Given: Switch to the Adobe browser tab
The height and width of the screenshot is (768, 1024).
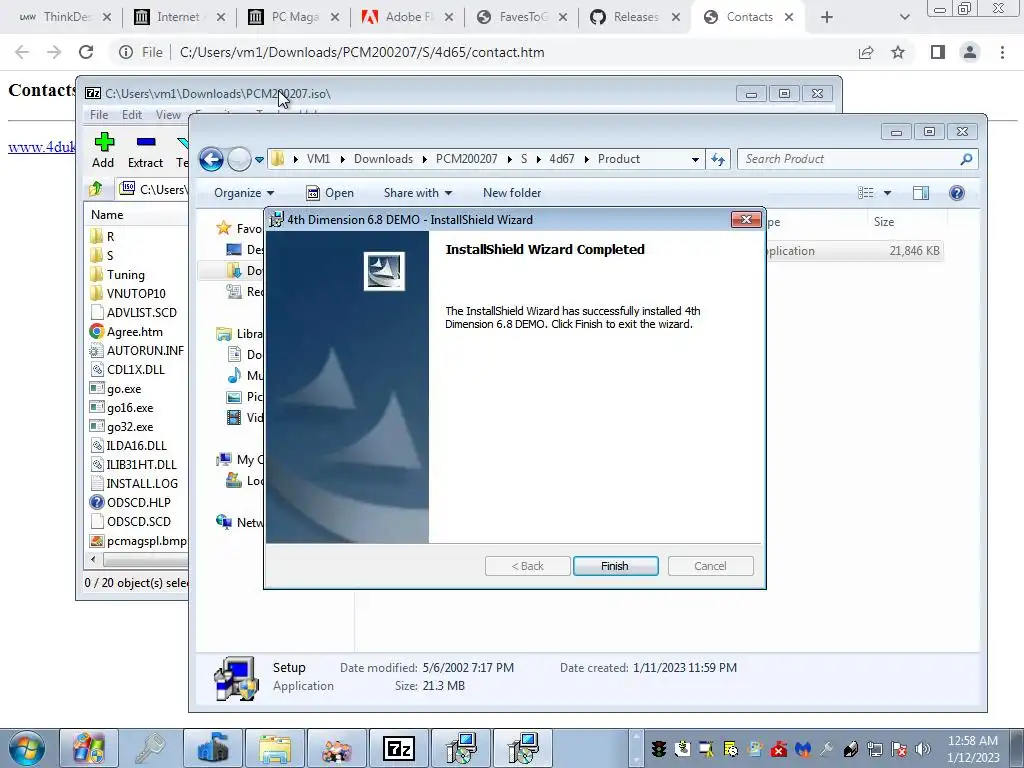Looking at the screenshot, I should point(408,17).
